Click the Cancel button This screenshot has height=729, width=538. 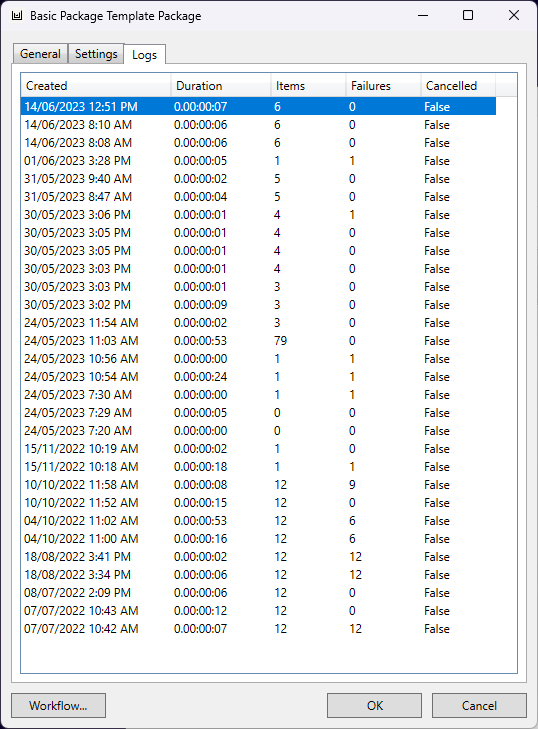click(479, 705)
